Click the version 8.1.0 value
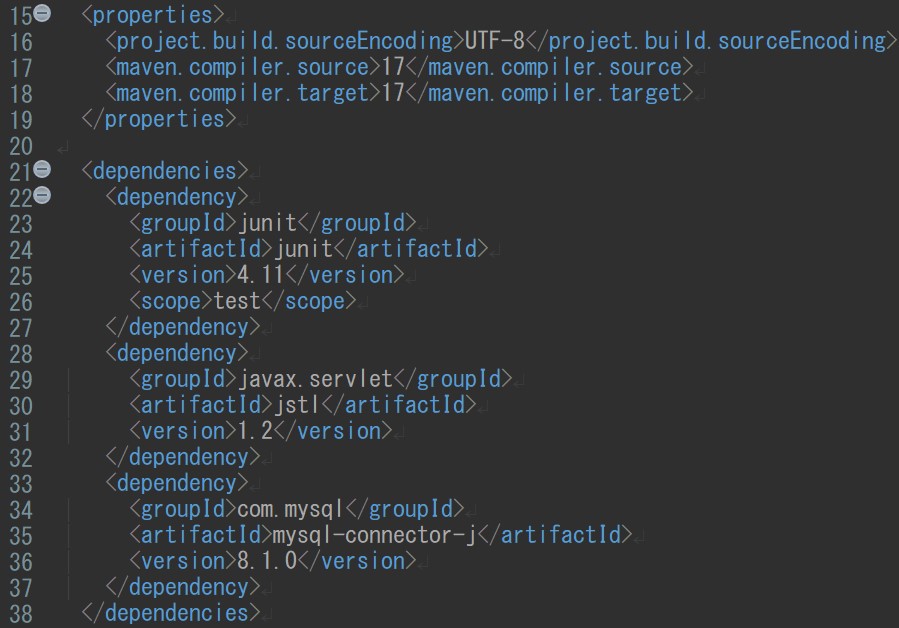 click(267, 561)
